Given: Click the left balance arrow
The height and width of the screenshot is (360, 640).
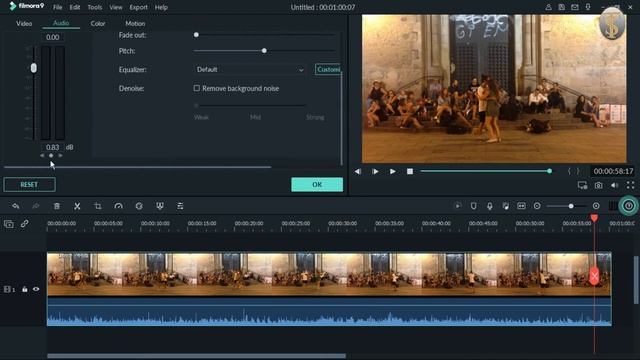Looking at the screenshot, I should click(42, 156).
